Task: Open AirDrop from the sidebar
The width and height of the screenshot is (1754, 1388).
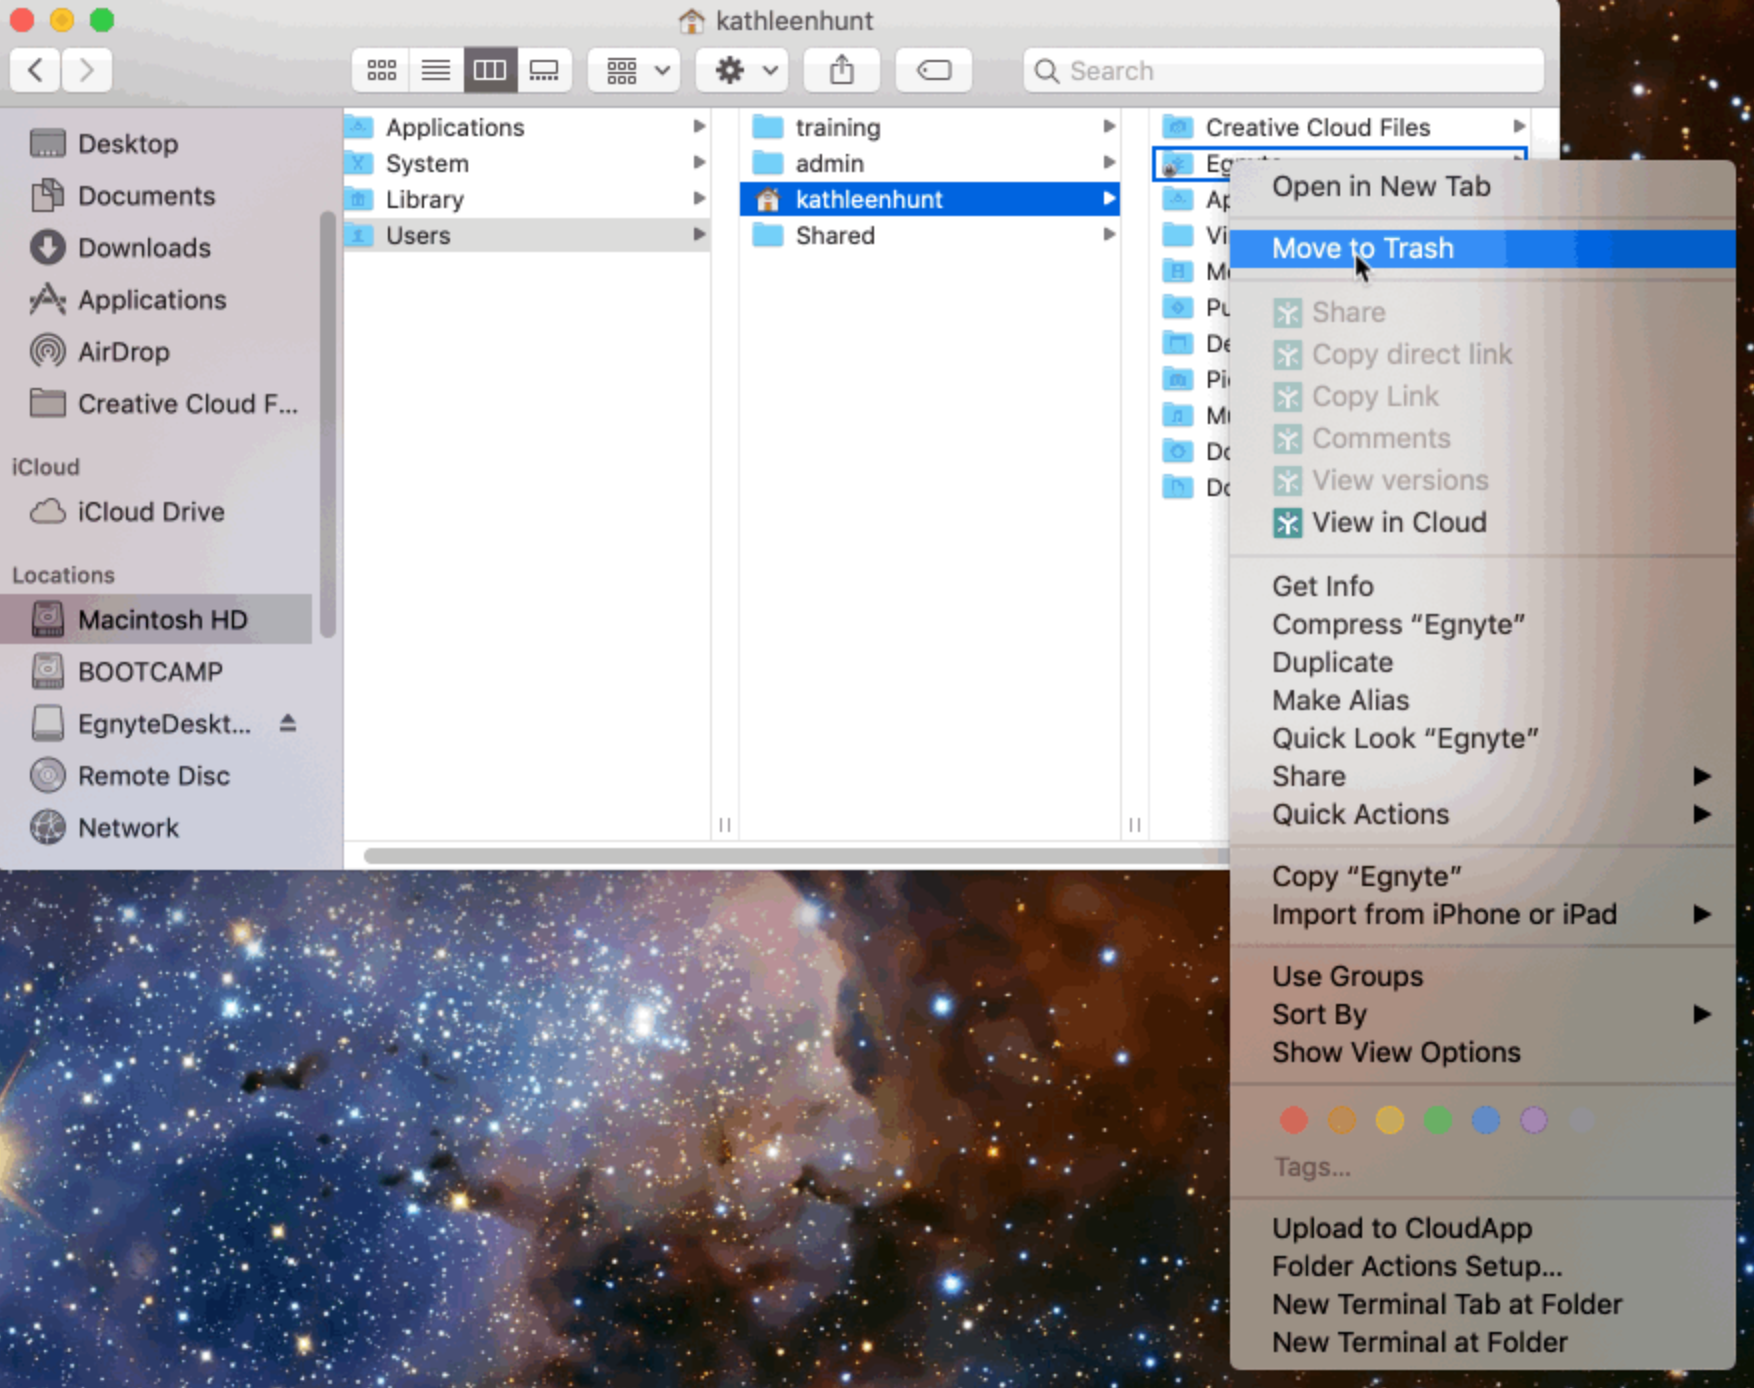Action: [123, 352]
